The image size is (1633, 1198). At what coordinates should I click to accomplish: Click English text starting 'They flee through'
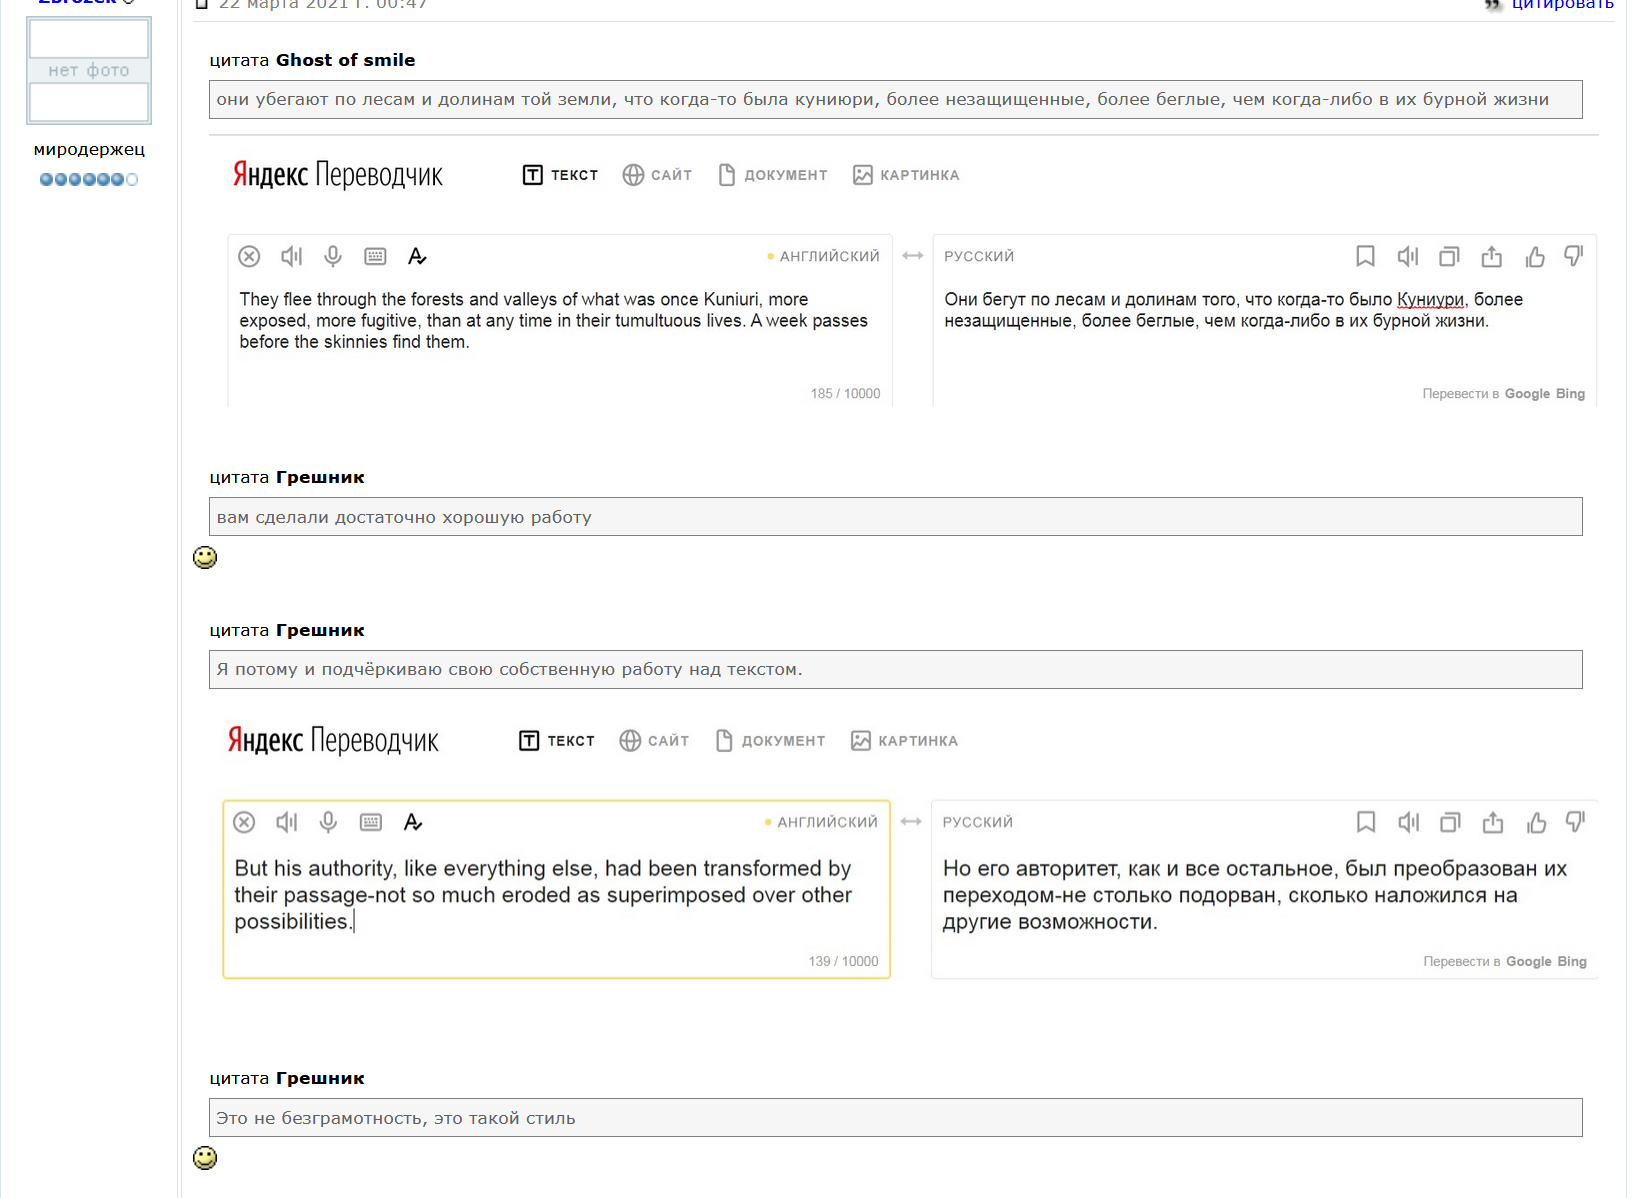[553, 320]
